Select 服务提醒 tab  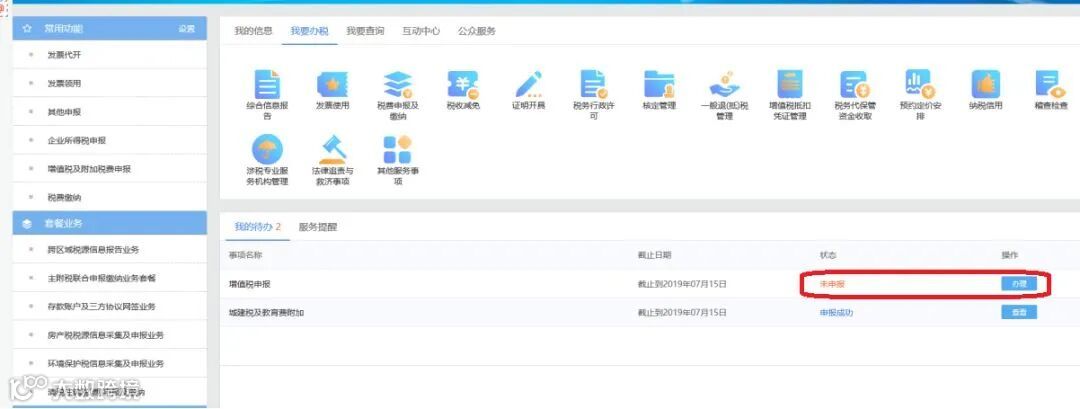[318, 227]
